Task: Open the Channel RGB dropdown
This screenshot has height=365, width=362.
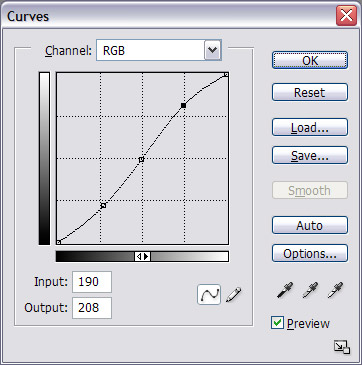Action: (x=159, y=50)
